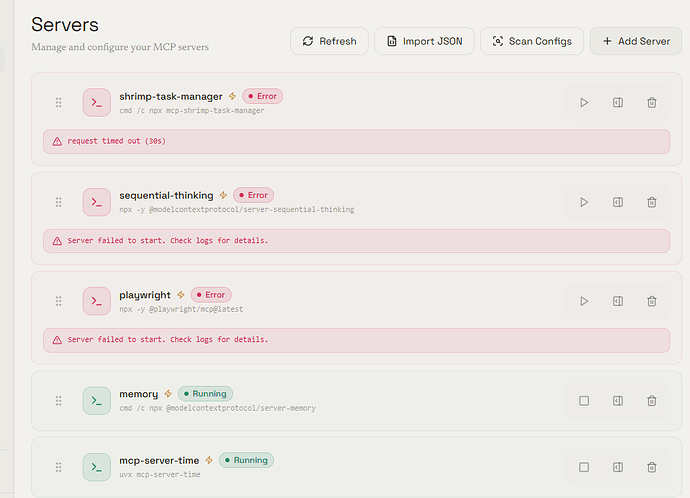Open side panel for mcp-server-time
The height and width of the screenshot is (498, 690).
618,467
